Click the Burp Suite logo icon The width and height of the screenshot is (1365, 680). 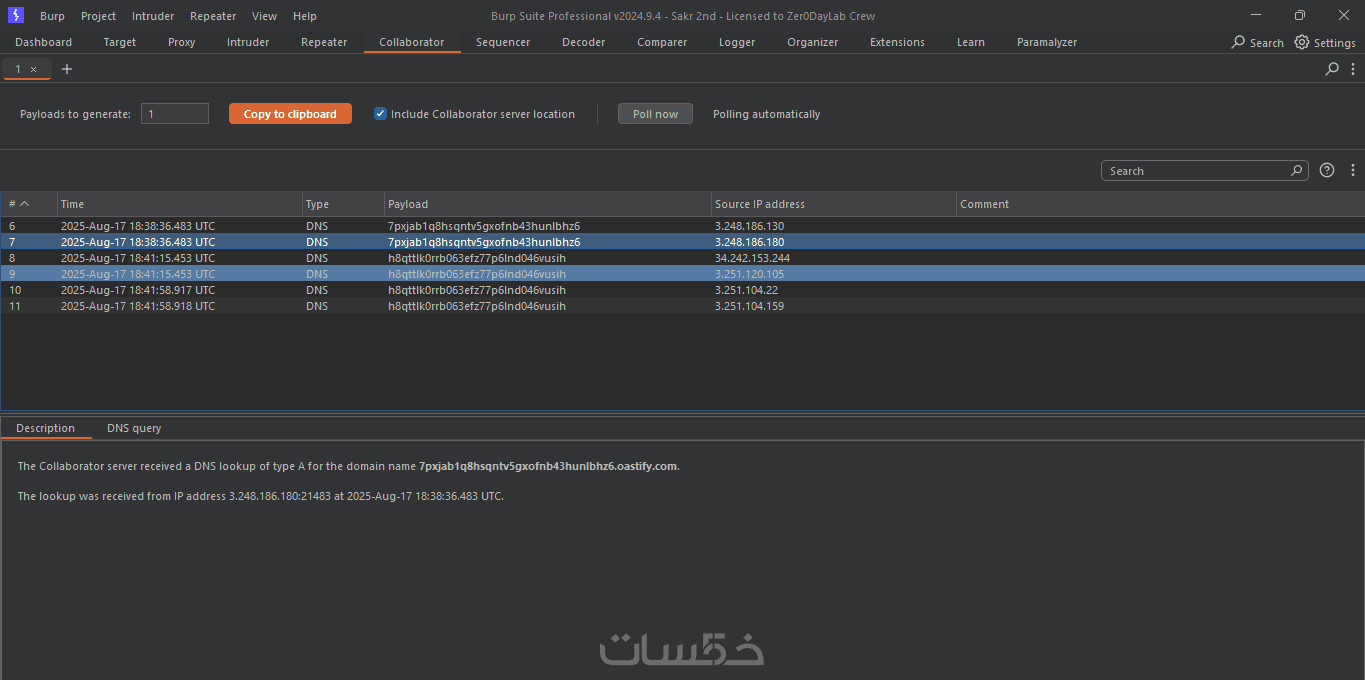coord(16,15)
